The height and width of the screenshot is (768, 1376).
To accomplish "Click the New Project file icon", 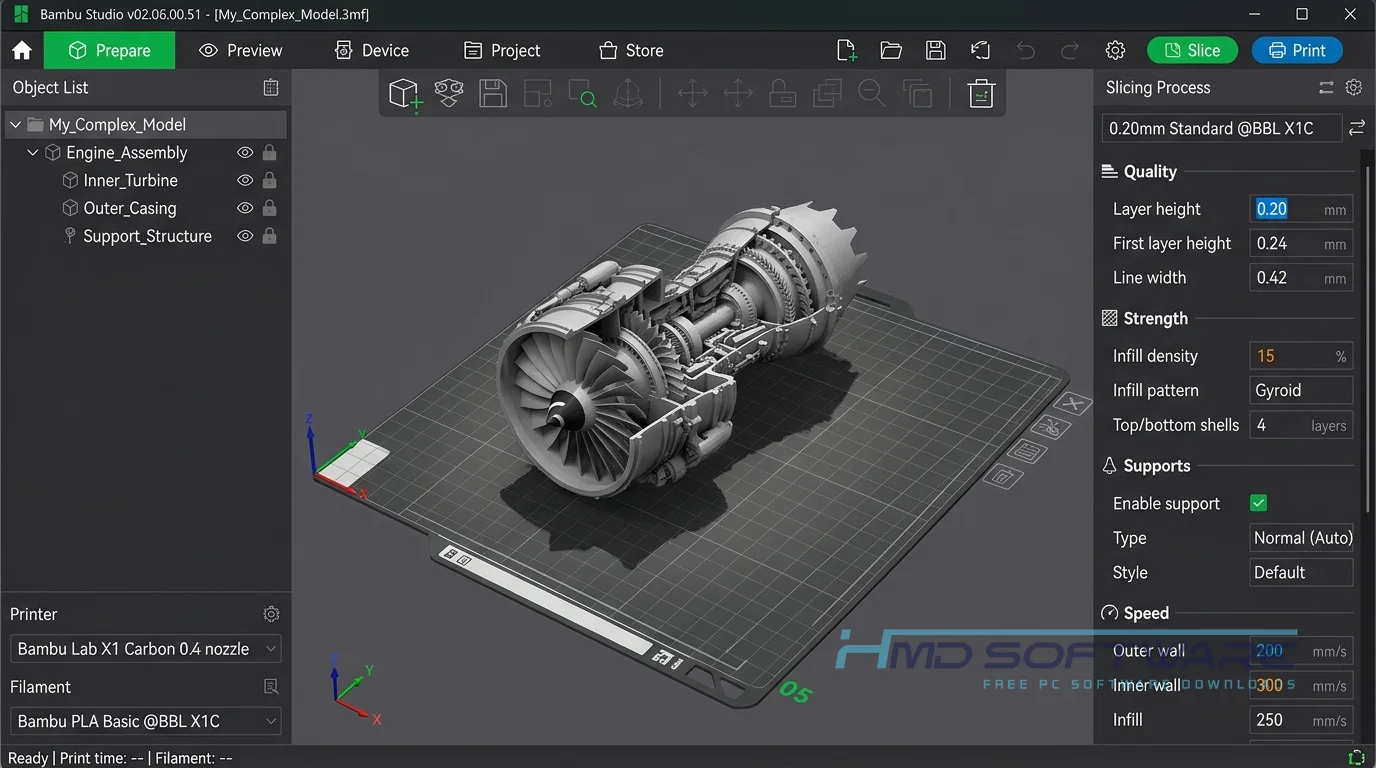I will tap(846, 50).
